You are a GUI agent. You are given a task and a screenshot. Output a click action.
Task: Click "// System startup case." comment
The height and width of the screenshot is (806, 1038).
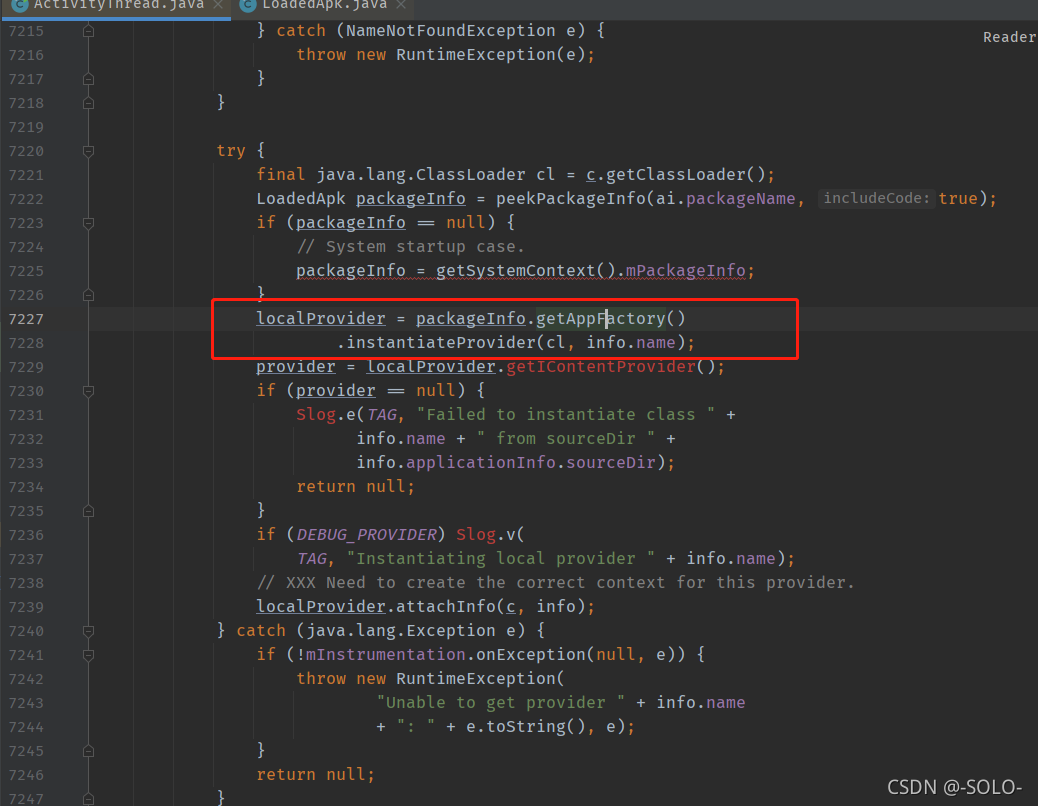pyautogui.click(x=410, y=247)
